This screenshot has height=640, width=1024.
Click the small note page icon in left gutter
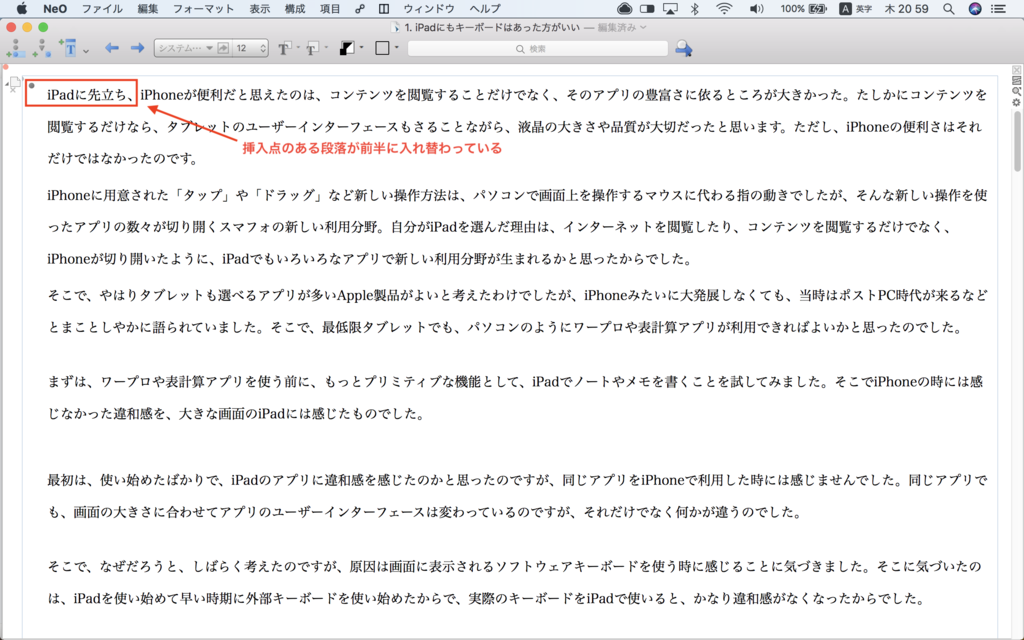coord(14,82)
